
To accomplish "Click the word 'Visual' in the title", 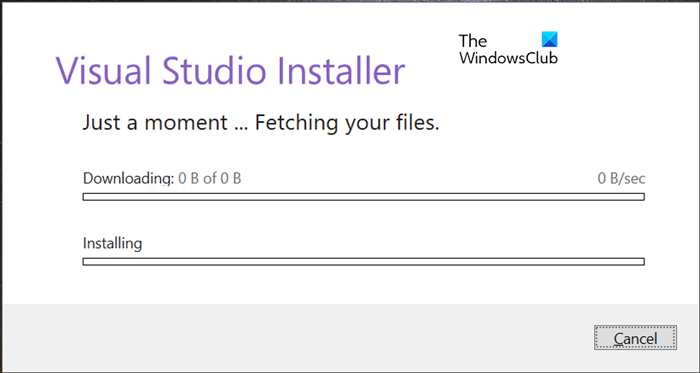I will [104, 71].
